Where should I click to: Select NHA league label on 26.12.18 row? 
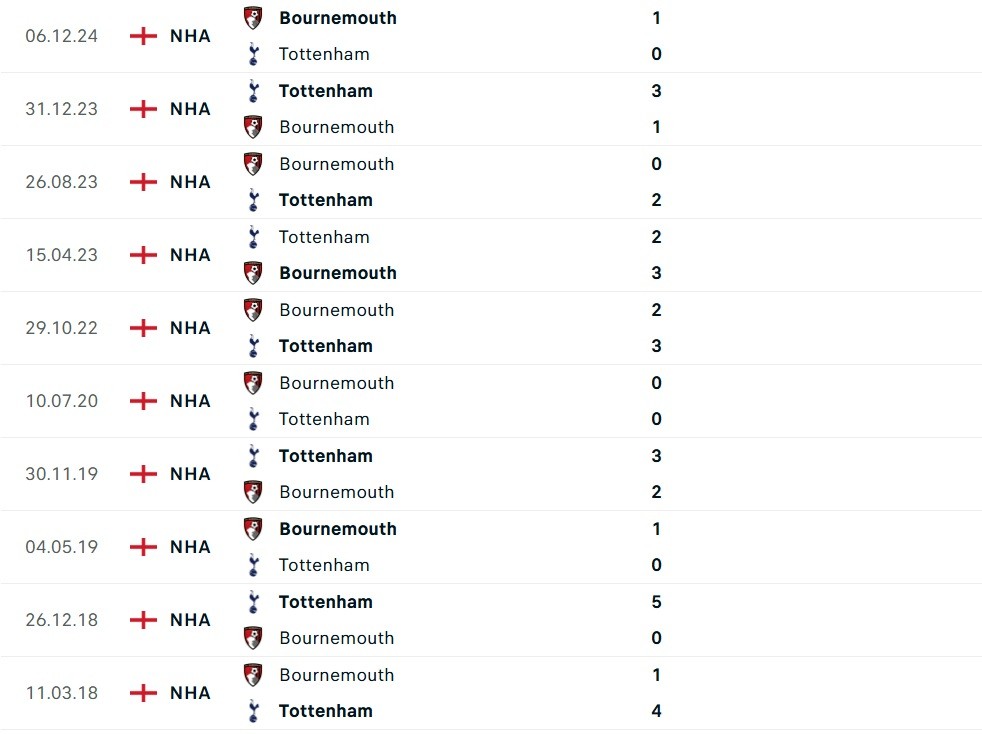tap(190, 620)
